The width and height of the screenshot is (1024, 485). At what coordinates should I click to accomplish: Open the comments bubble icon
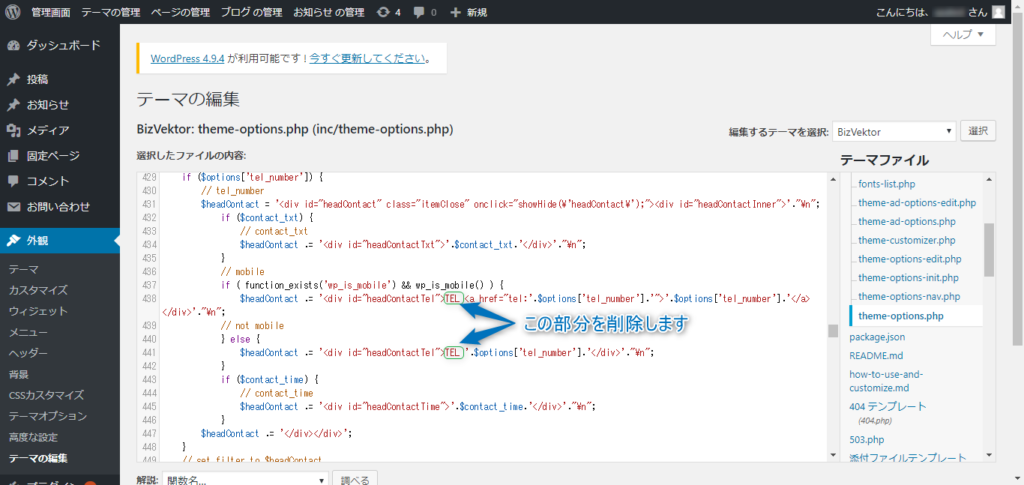coord(419,12)
